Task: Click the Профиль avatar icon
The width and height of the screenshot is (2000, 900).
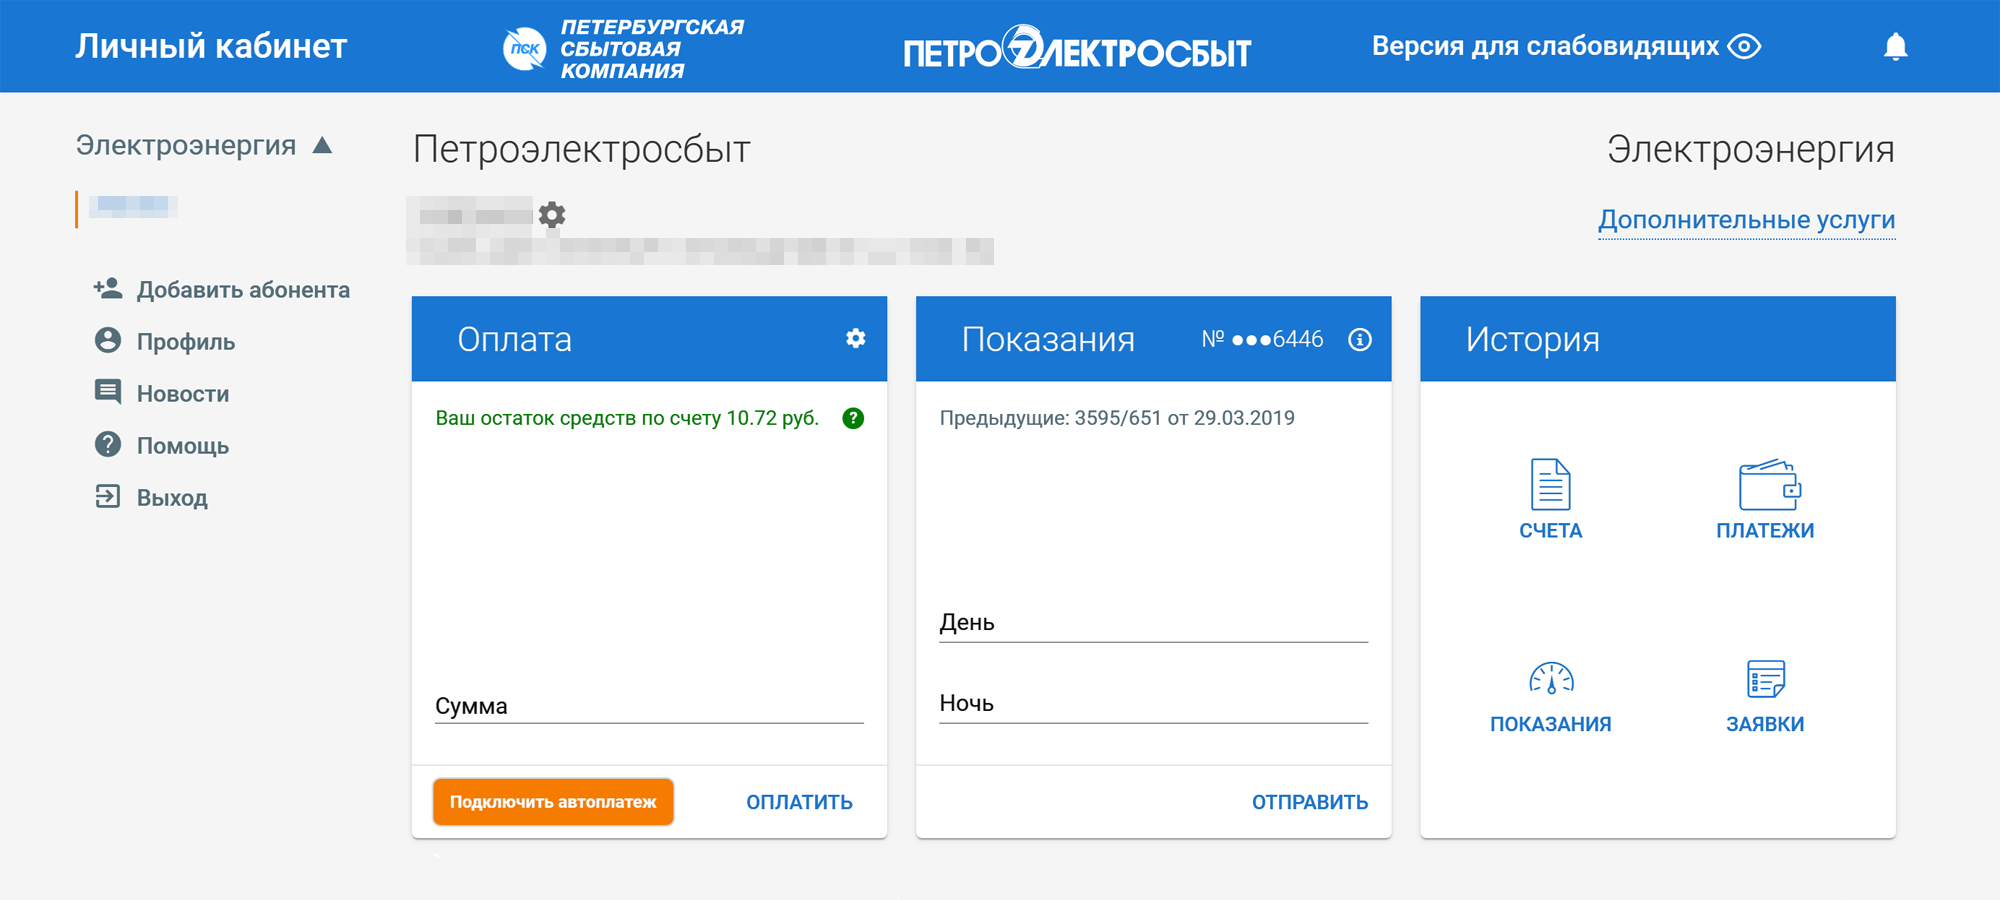Action: point(108,340)
